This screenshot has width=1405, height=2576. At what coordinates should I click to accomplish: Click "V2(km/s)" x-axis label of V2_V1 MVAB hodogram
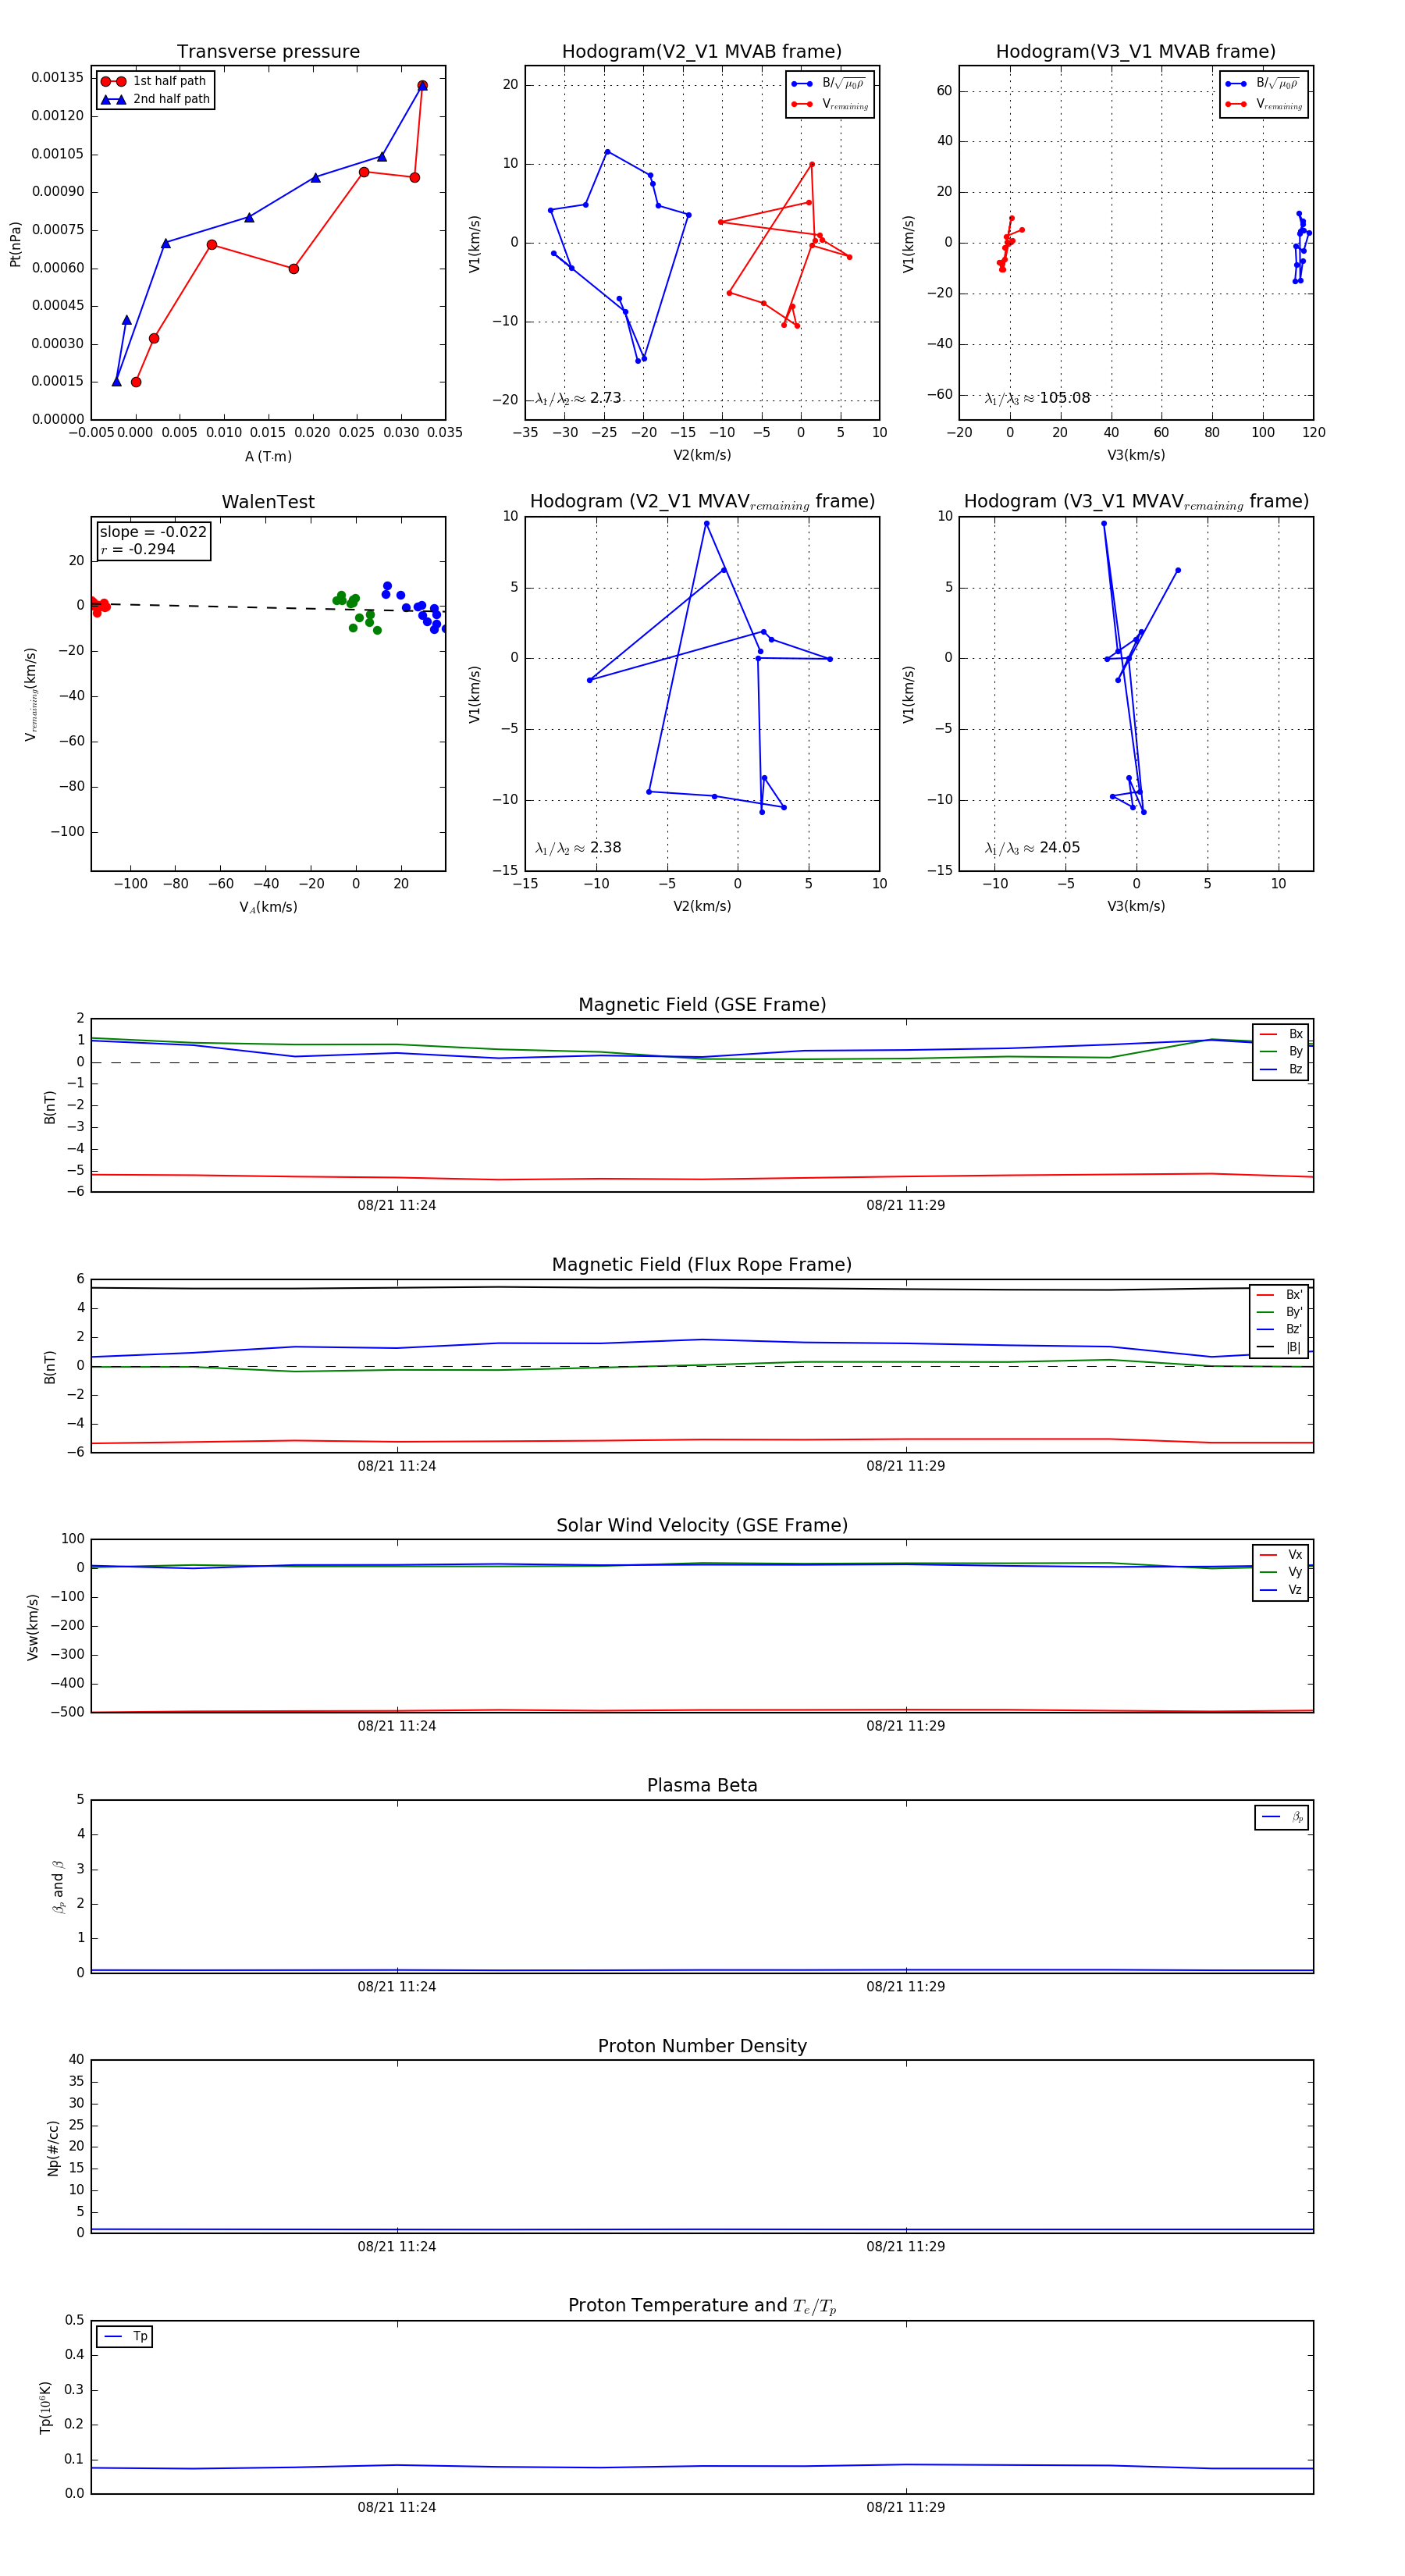[702, 456]
